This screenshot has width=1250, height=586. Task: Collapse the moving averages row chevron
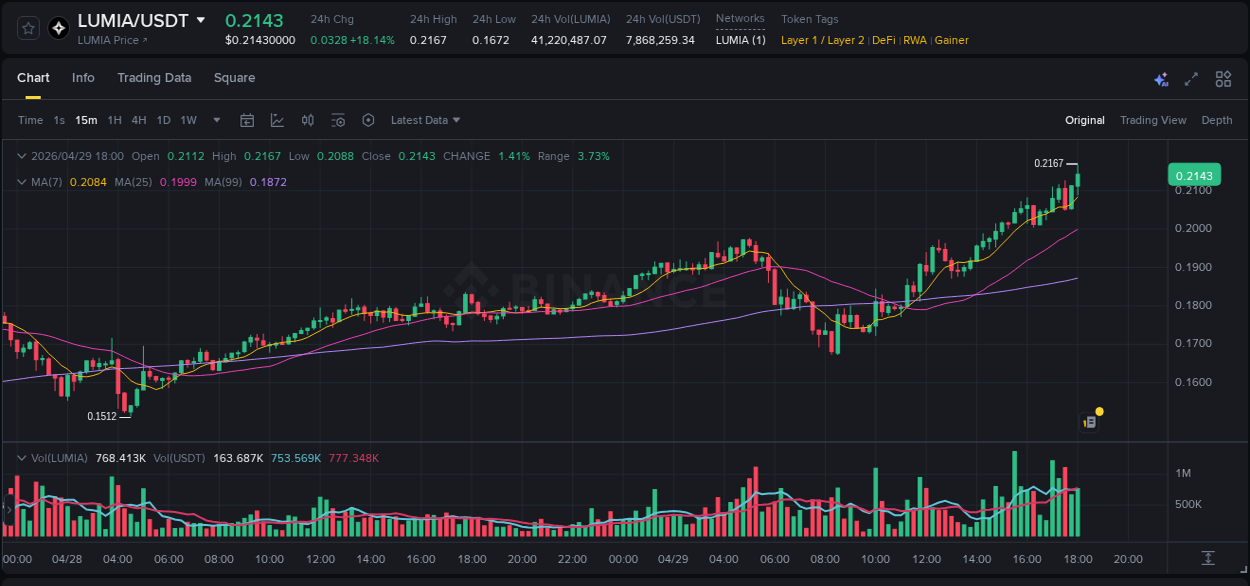(21, 183)
